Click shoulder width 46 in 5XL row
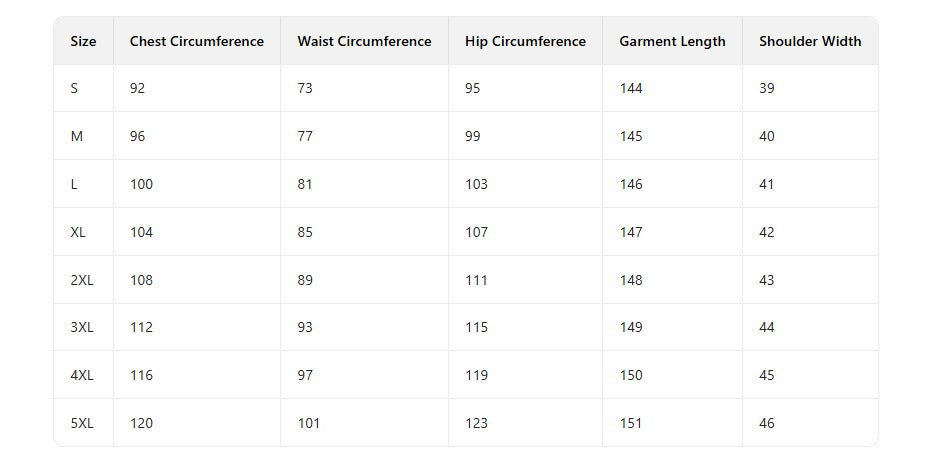 767,423
